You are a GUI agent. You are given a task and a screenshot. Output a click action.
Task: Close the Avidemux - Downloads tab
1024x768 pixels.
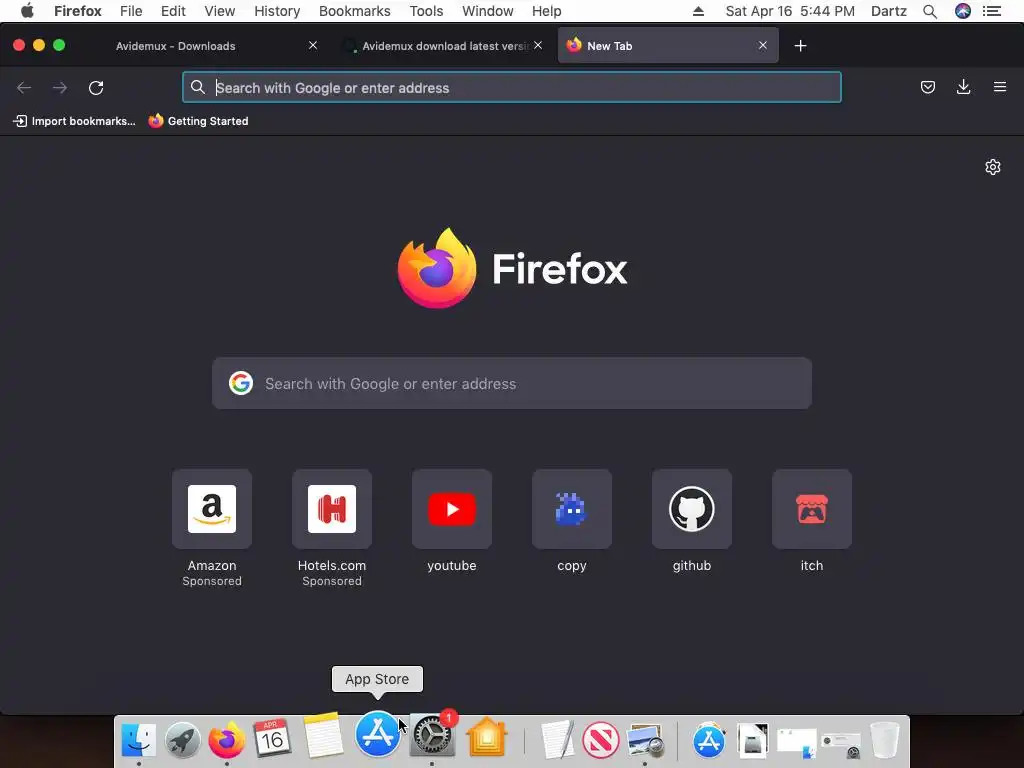(x=313, y=45)
